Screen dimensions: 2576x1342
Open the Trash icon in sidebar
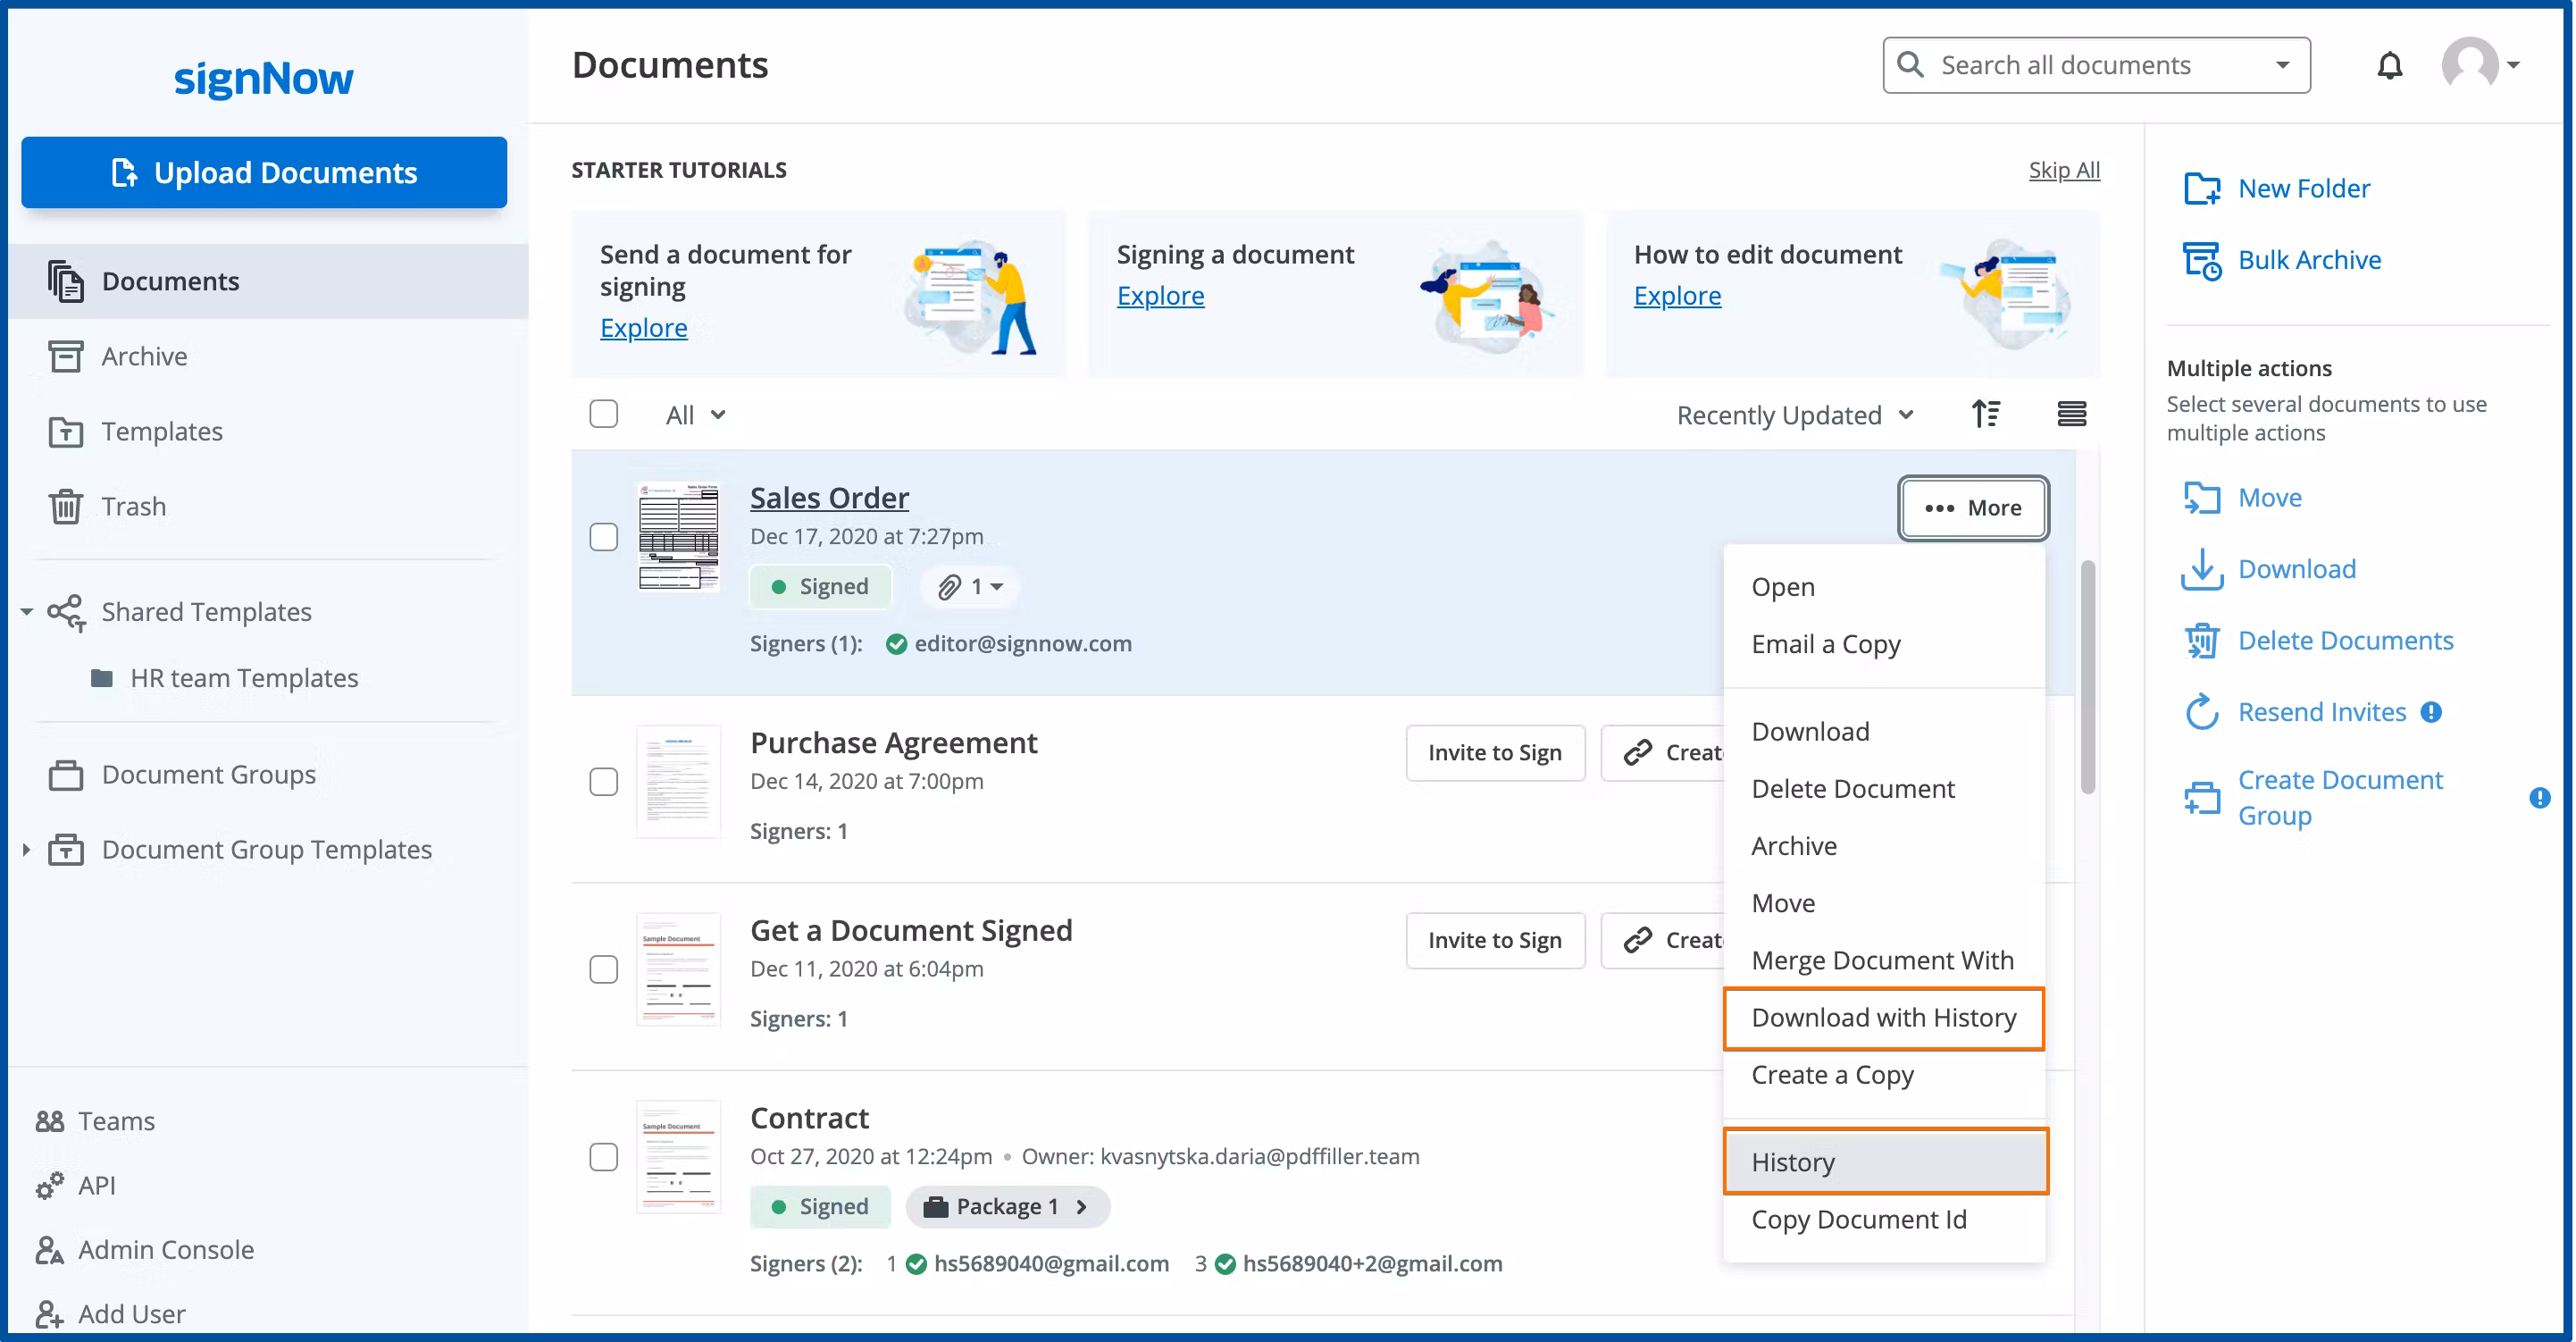click(66, 506)
